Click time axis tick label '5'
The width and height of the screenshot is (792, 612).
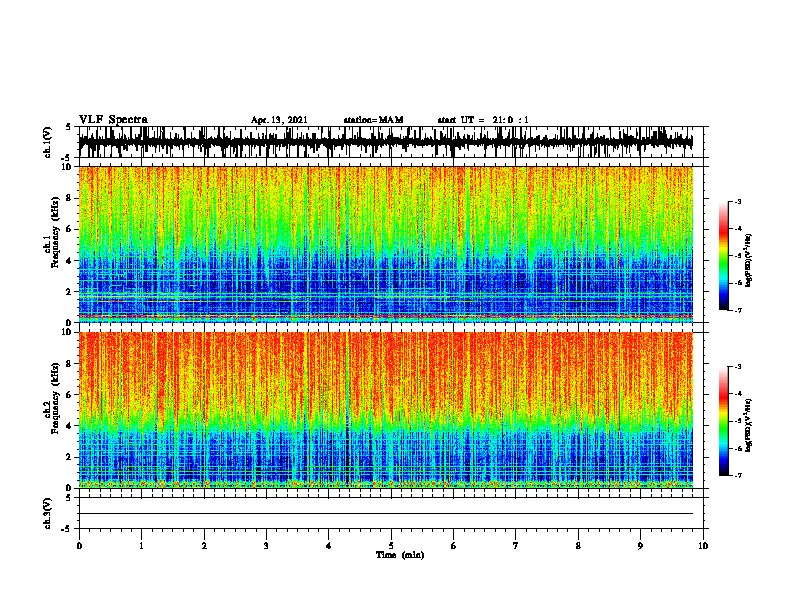(x=391, y=546)
